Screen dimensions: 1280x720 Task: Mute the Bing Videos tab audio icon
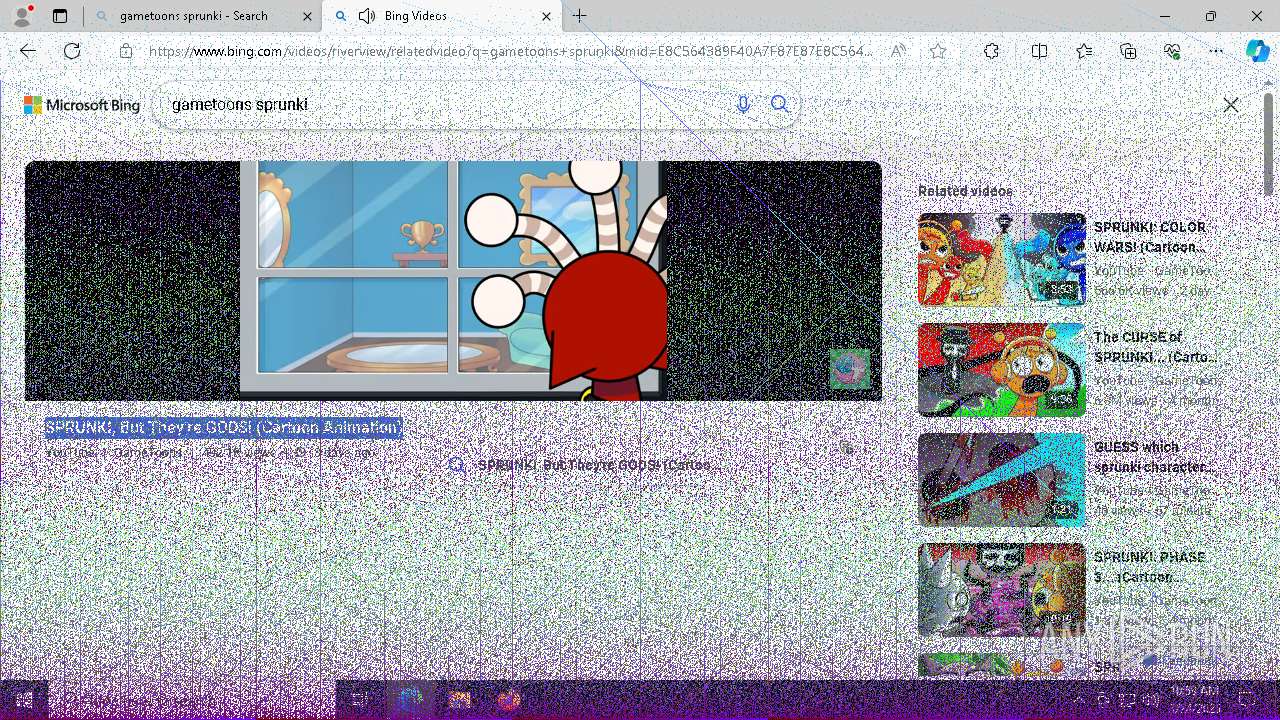(x=367, y=16)
